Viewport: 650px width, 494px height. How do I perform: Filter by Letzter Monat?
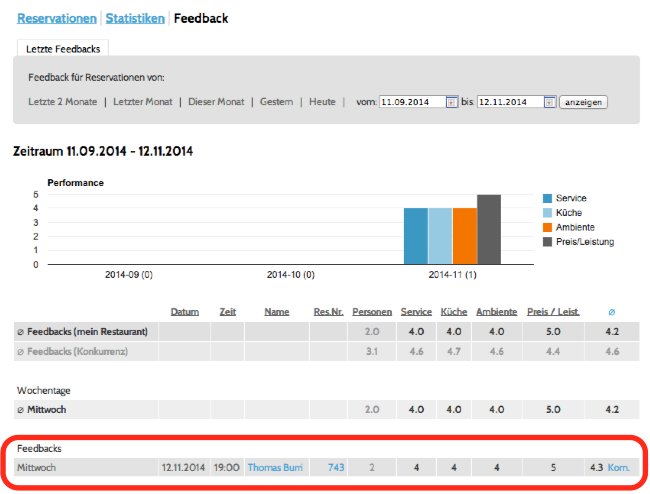point(143,102)
